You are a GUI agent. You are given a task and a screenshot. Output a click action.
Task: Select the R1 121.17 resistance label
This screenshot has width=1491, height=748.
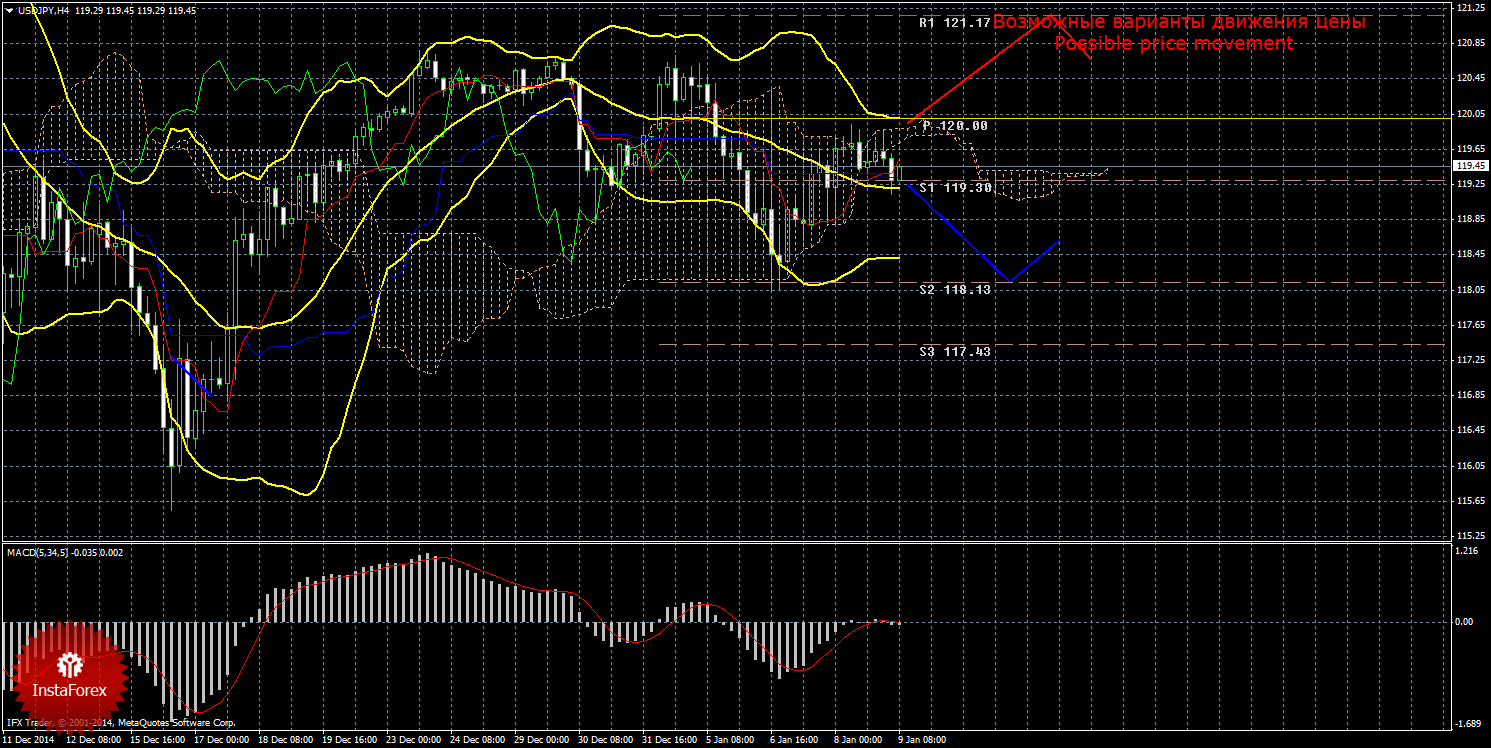[955, 22]
